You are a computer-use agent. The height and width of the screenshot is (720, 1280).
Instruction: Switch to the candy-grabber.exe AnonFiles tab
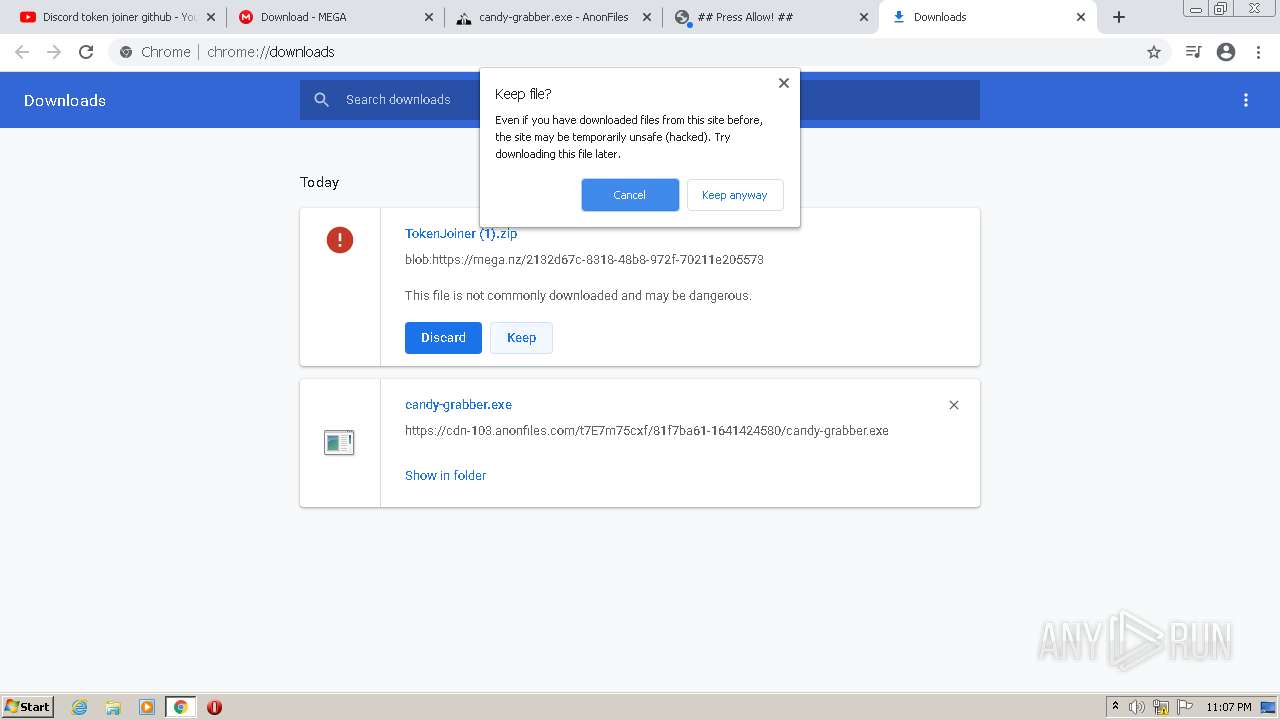(554, 17)
